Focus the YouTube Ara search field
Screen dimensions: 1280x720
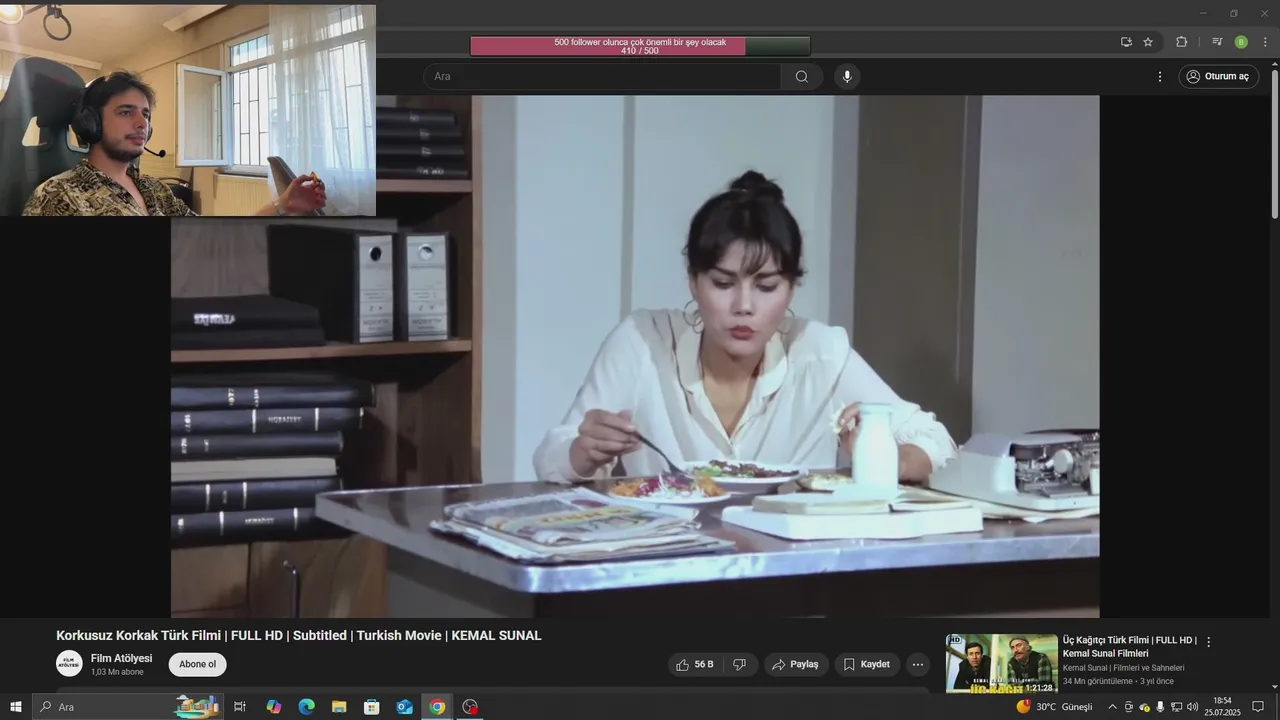(602, 77)
